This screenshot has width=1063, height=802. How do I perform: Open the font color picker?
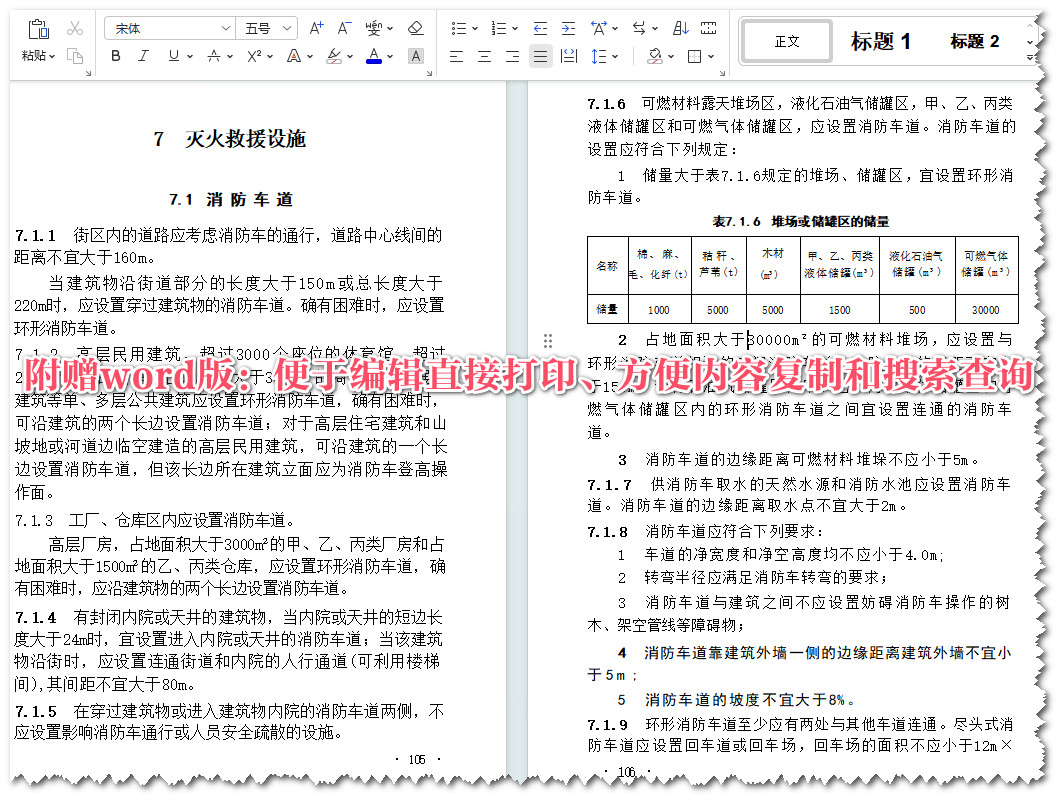(x=373, y=55)
